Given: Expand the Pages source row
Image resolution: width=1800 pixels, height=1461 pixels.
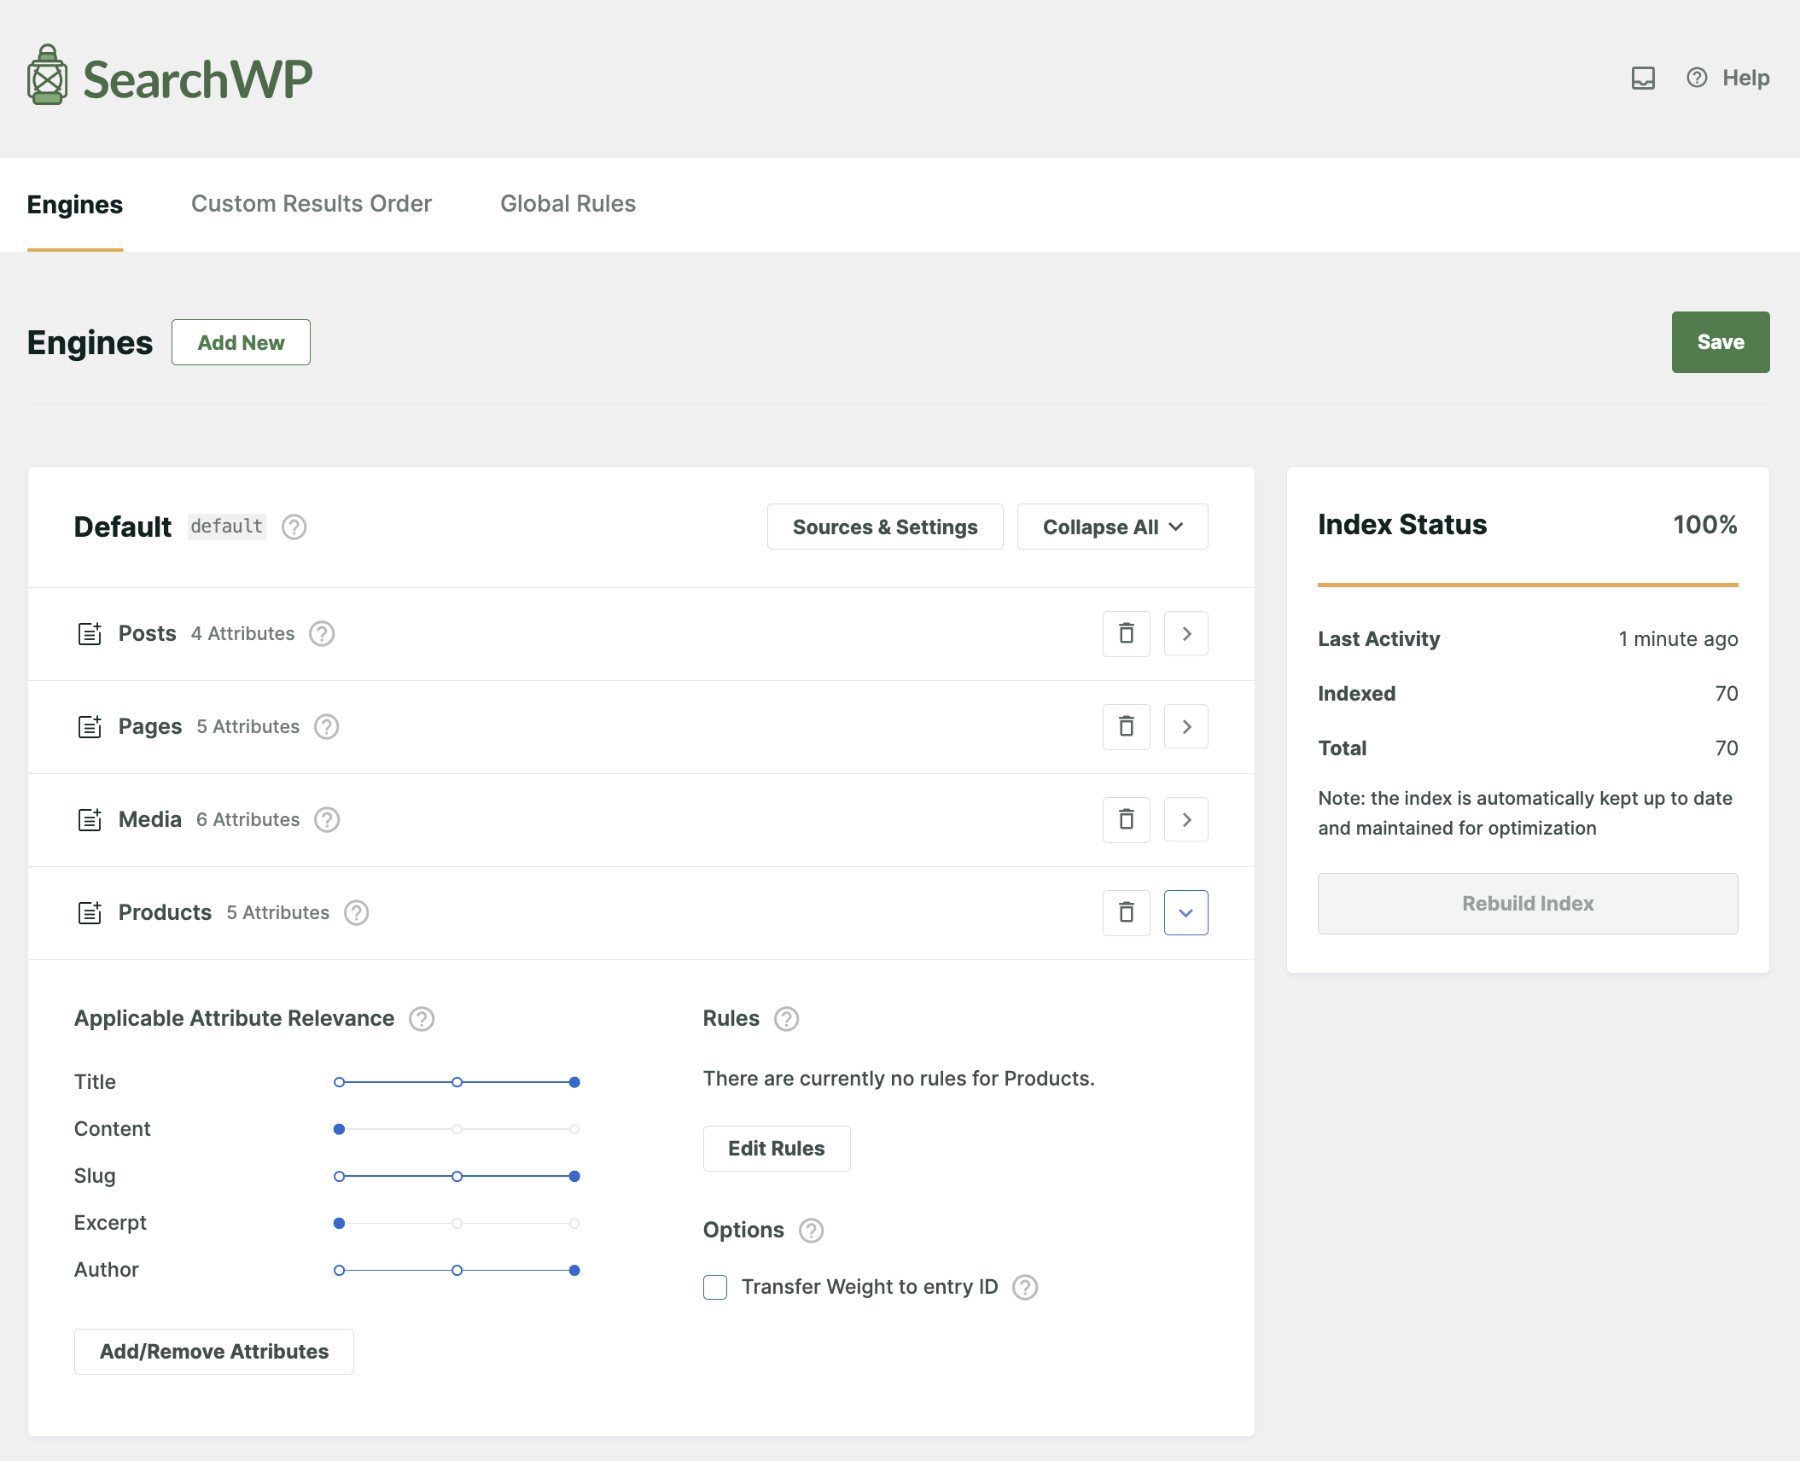Looking at the screenshot, I should 1186,727.
